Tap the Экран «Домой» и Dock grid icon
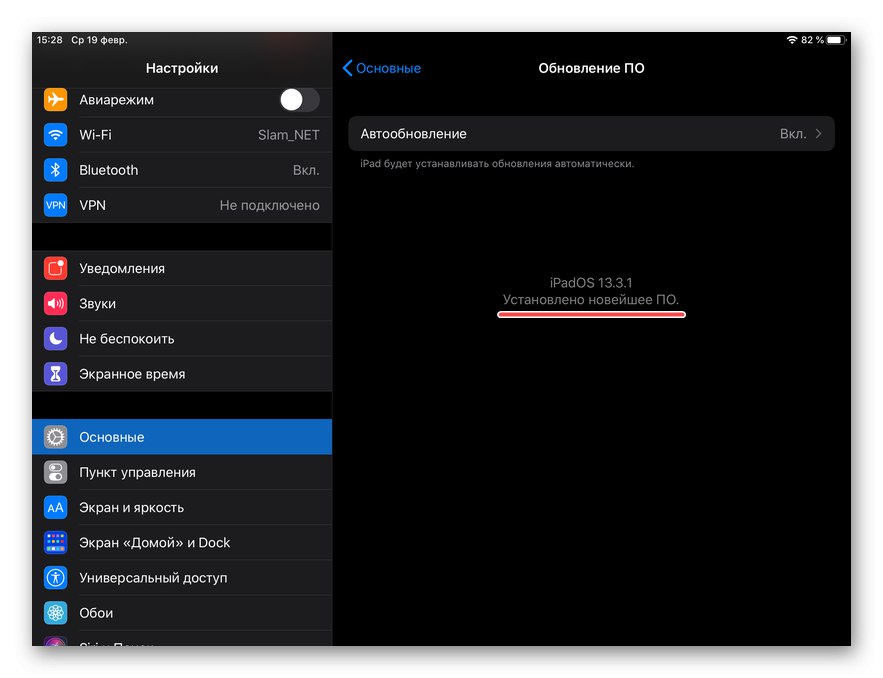Viewport: 883px width, 678px height. (x=55, y=543)
